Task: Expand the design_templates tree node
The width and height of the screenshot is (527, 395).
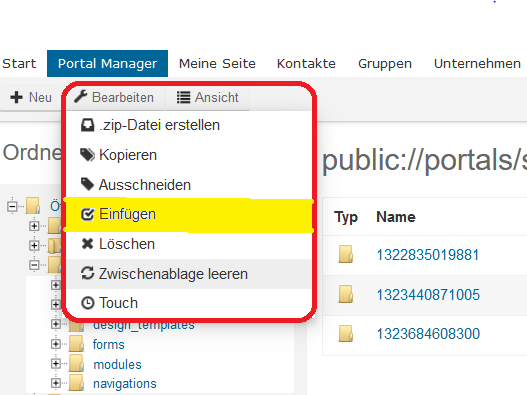Action: pyautogui.click(x=55, y=324)
